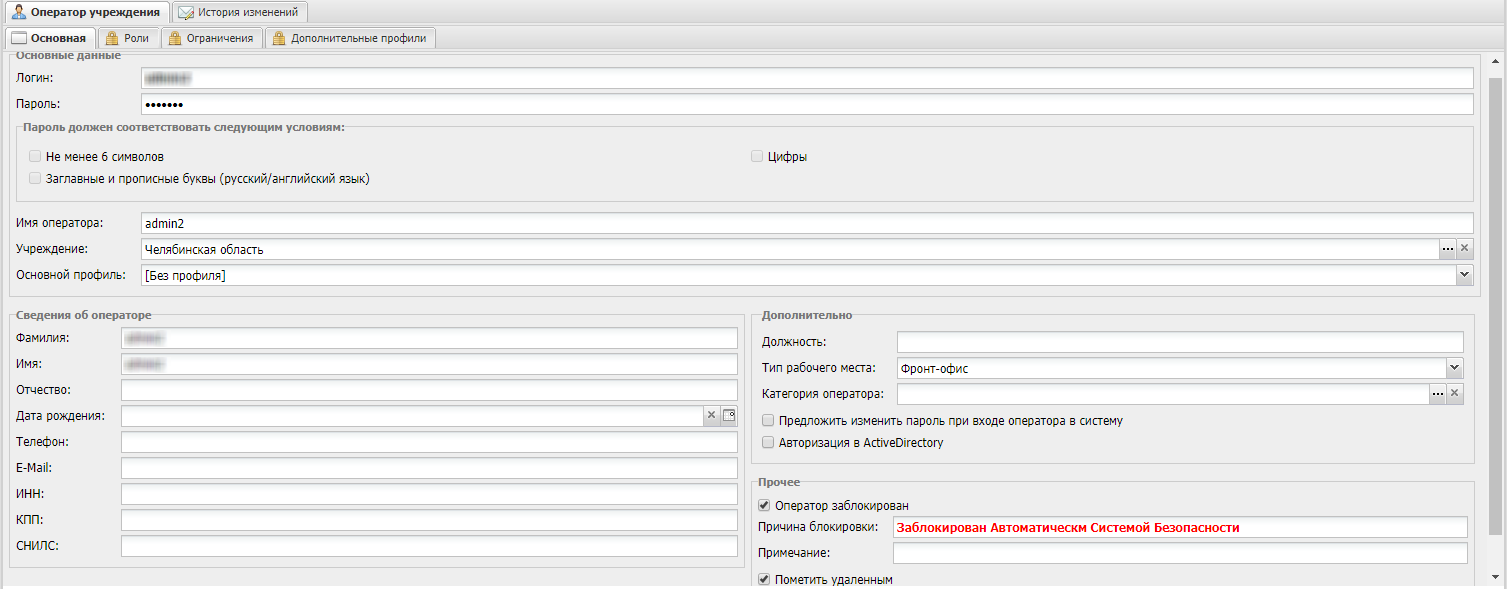Click ellipsis button for Категория оператора
The height and width of the screenshot is (589, 1507).
[x=1437, y=395]
